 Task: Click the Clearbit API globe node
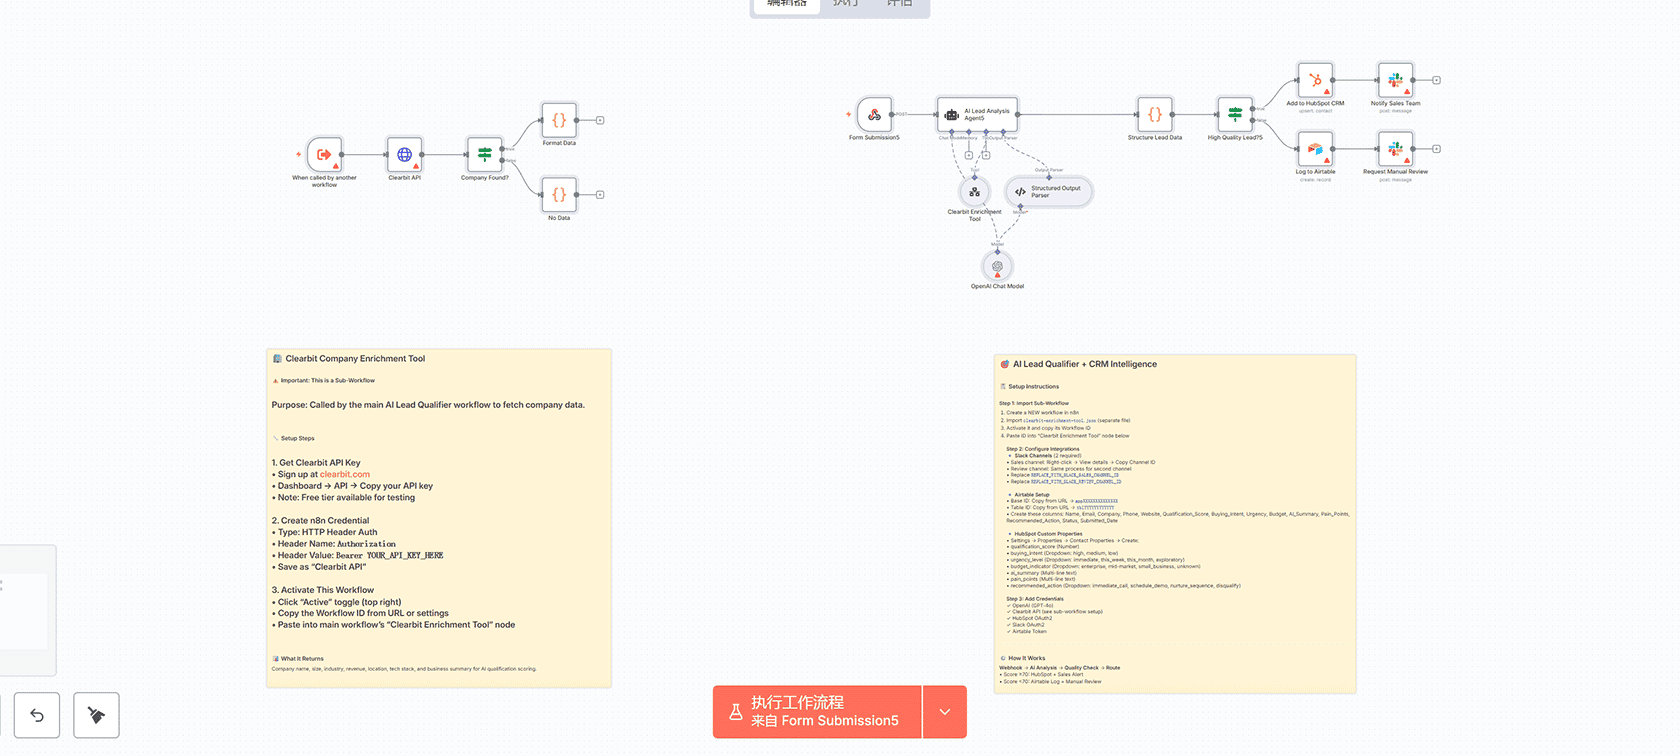pyautogui.click(x=404, y=155)
